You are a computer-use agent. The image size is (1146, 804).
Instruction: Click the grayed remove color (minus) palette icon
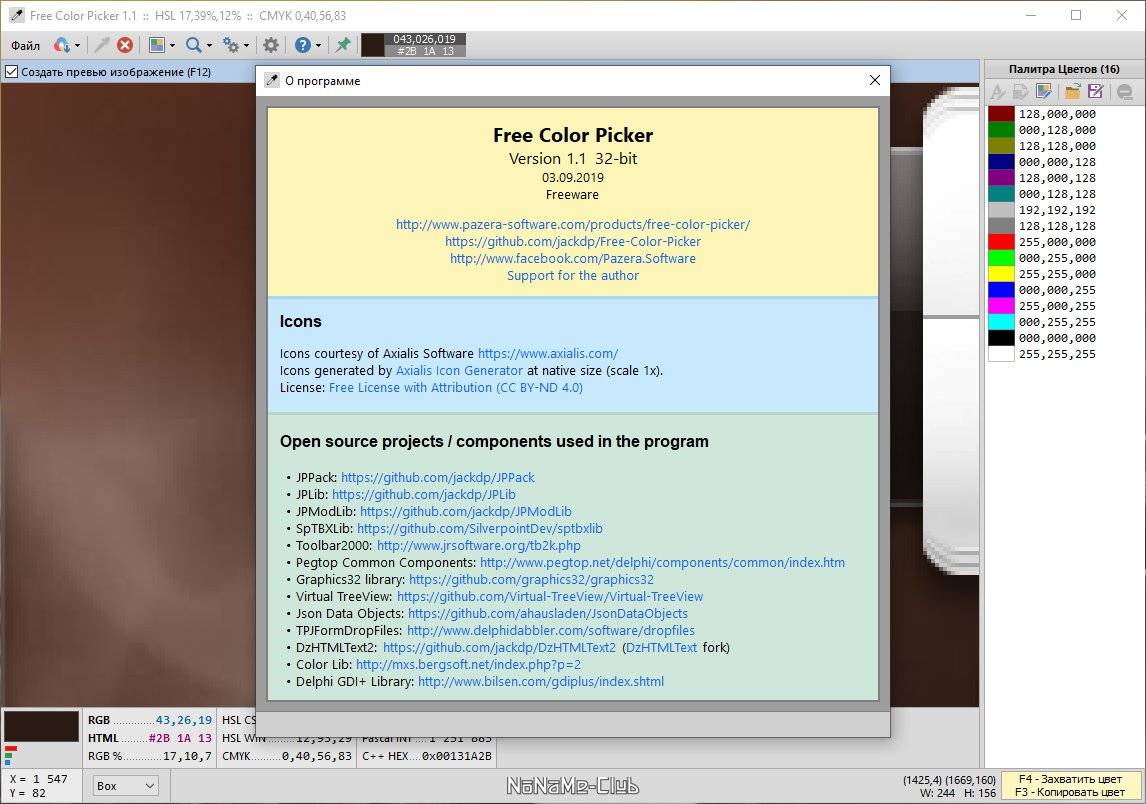tap(1125, 91)
